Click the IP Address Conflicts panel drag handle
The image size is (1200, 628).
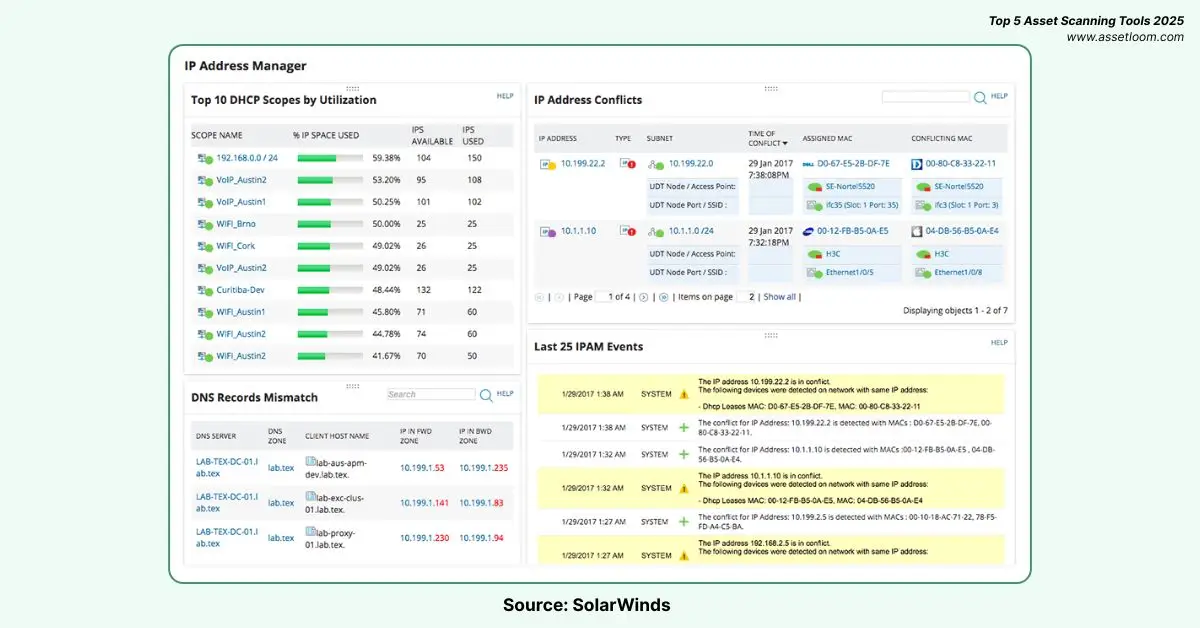click(x=770, y=88)
